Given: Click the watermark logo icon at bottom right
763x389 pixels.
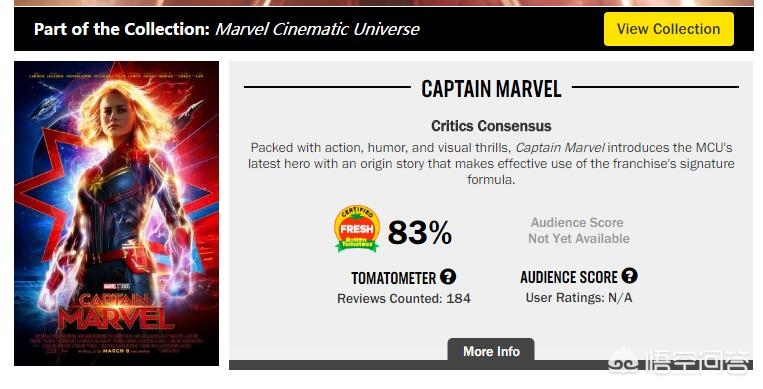Looking at the screenshot, I should coord(623,362).
